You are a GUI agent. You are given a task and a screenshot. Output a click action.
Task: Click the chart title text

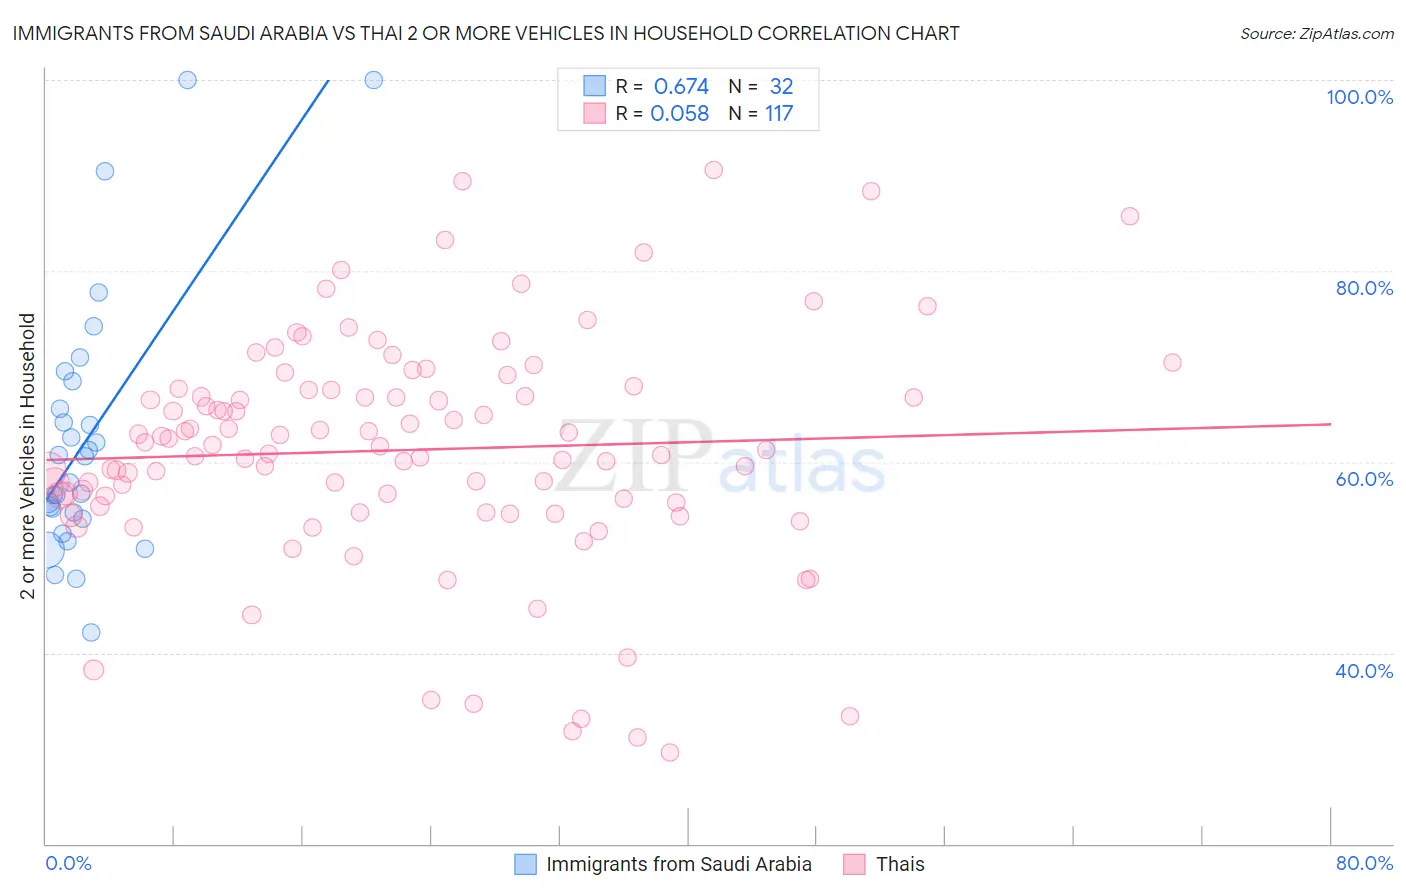(x=486, y=33)
